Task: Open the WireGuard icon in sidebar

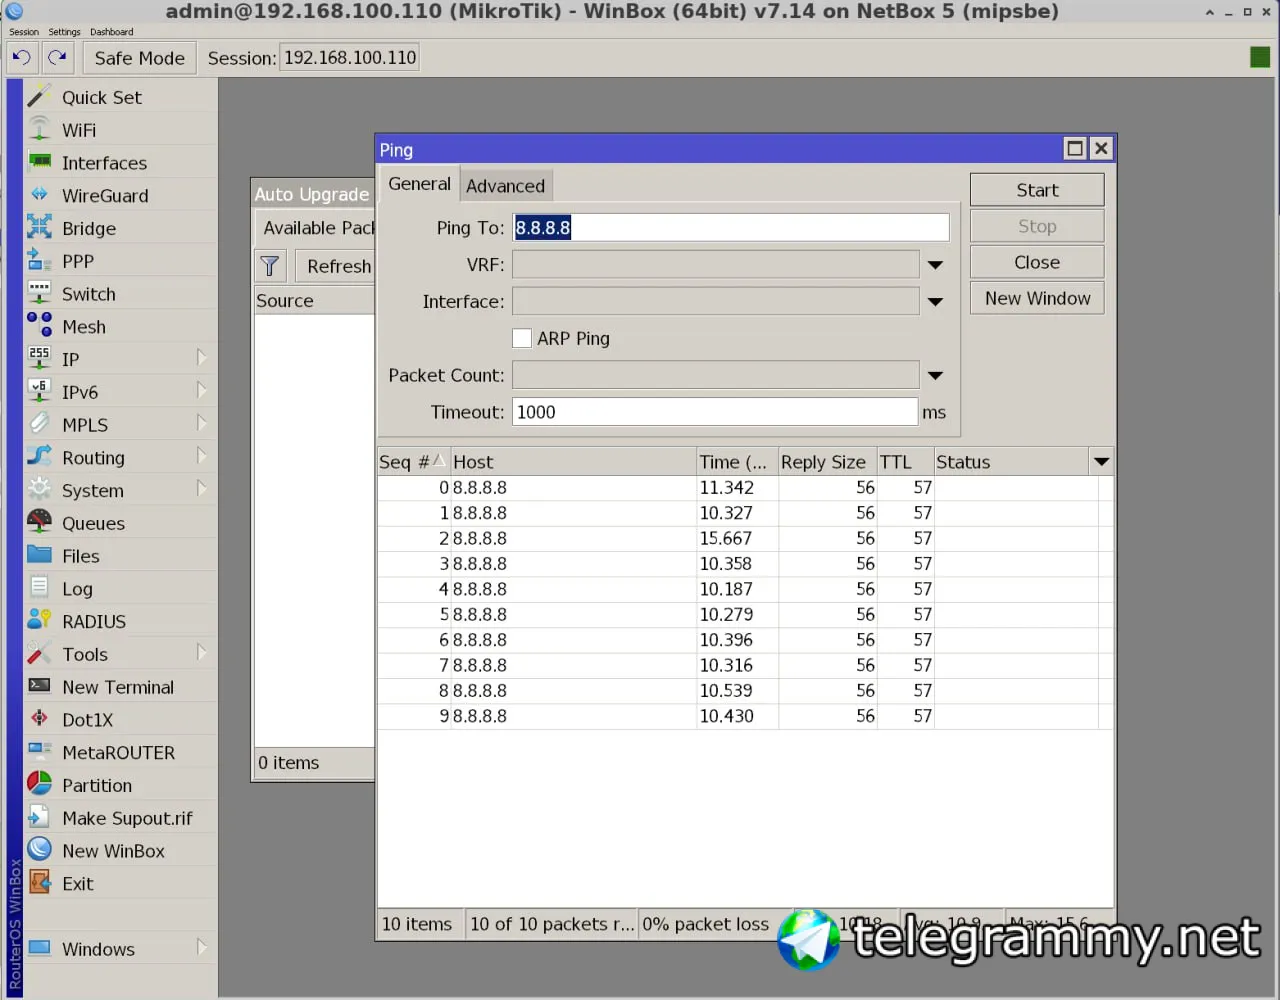Action: point(39,195)
